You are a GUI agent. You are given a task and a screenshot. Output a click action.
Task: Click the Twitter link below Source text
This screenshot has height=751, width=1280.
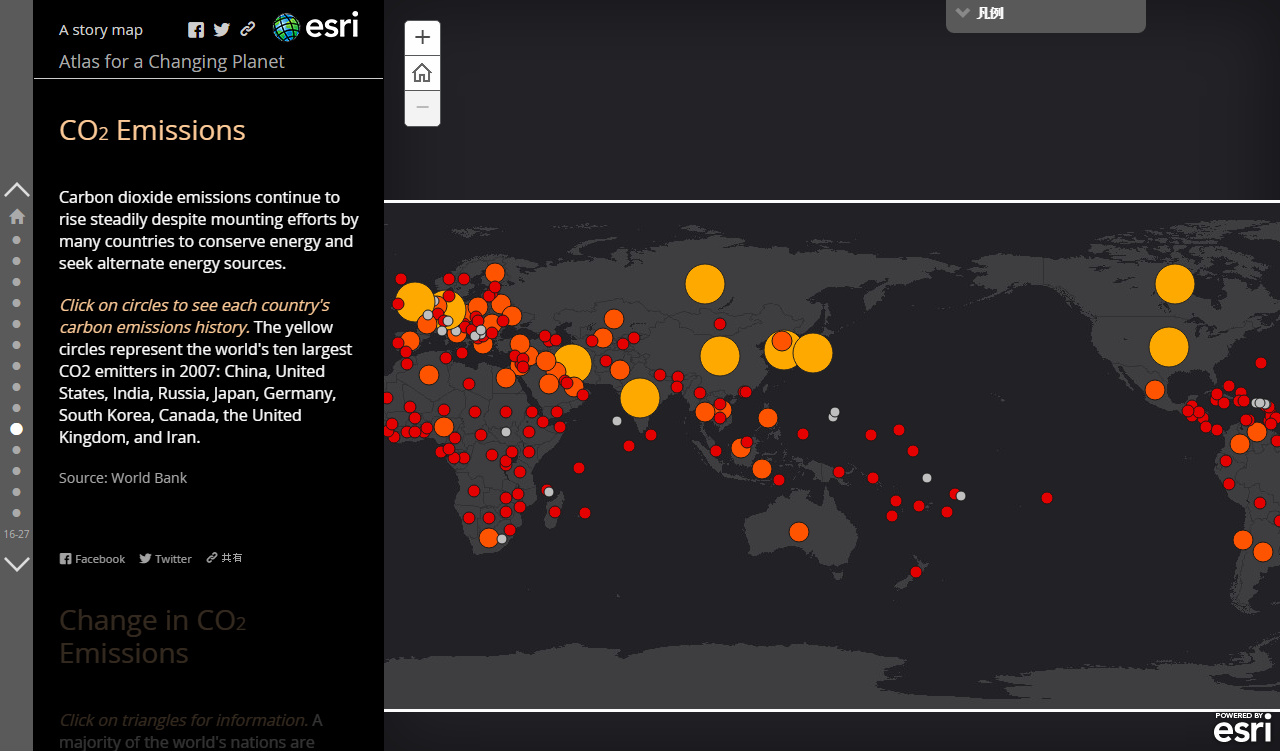tap(165, 559)
